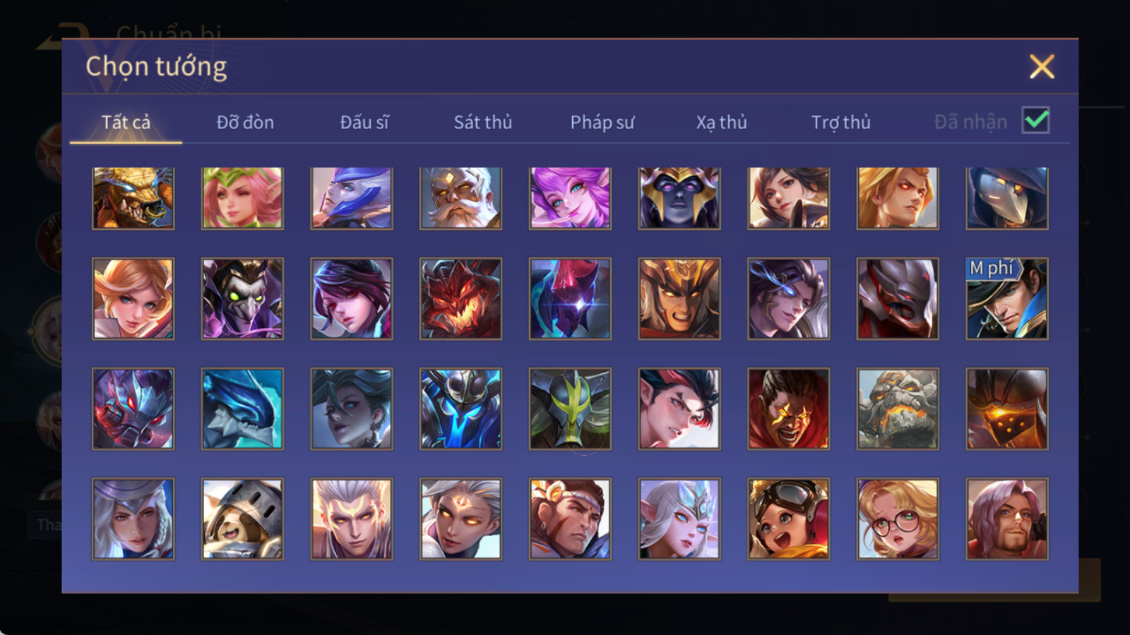Switch to the Đấu sĩ tab
The image size is (1130, 635).
364,122
